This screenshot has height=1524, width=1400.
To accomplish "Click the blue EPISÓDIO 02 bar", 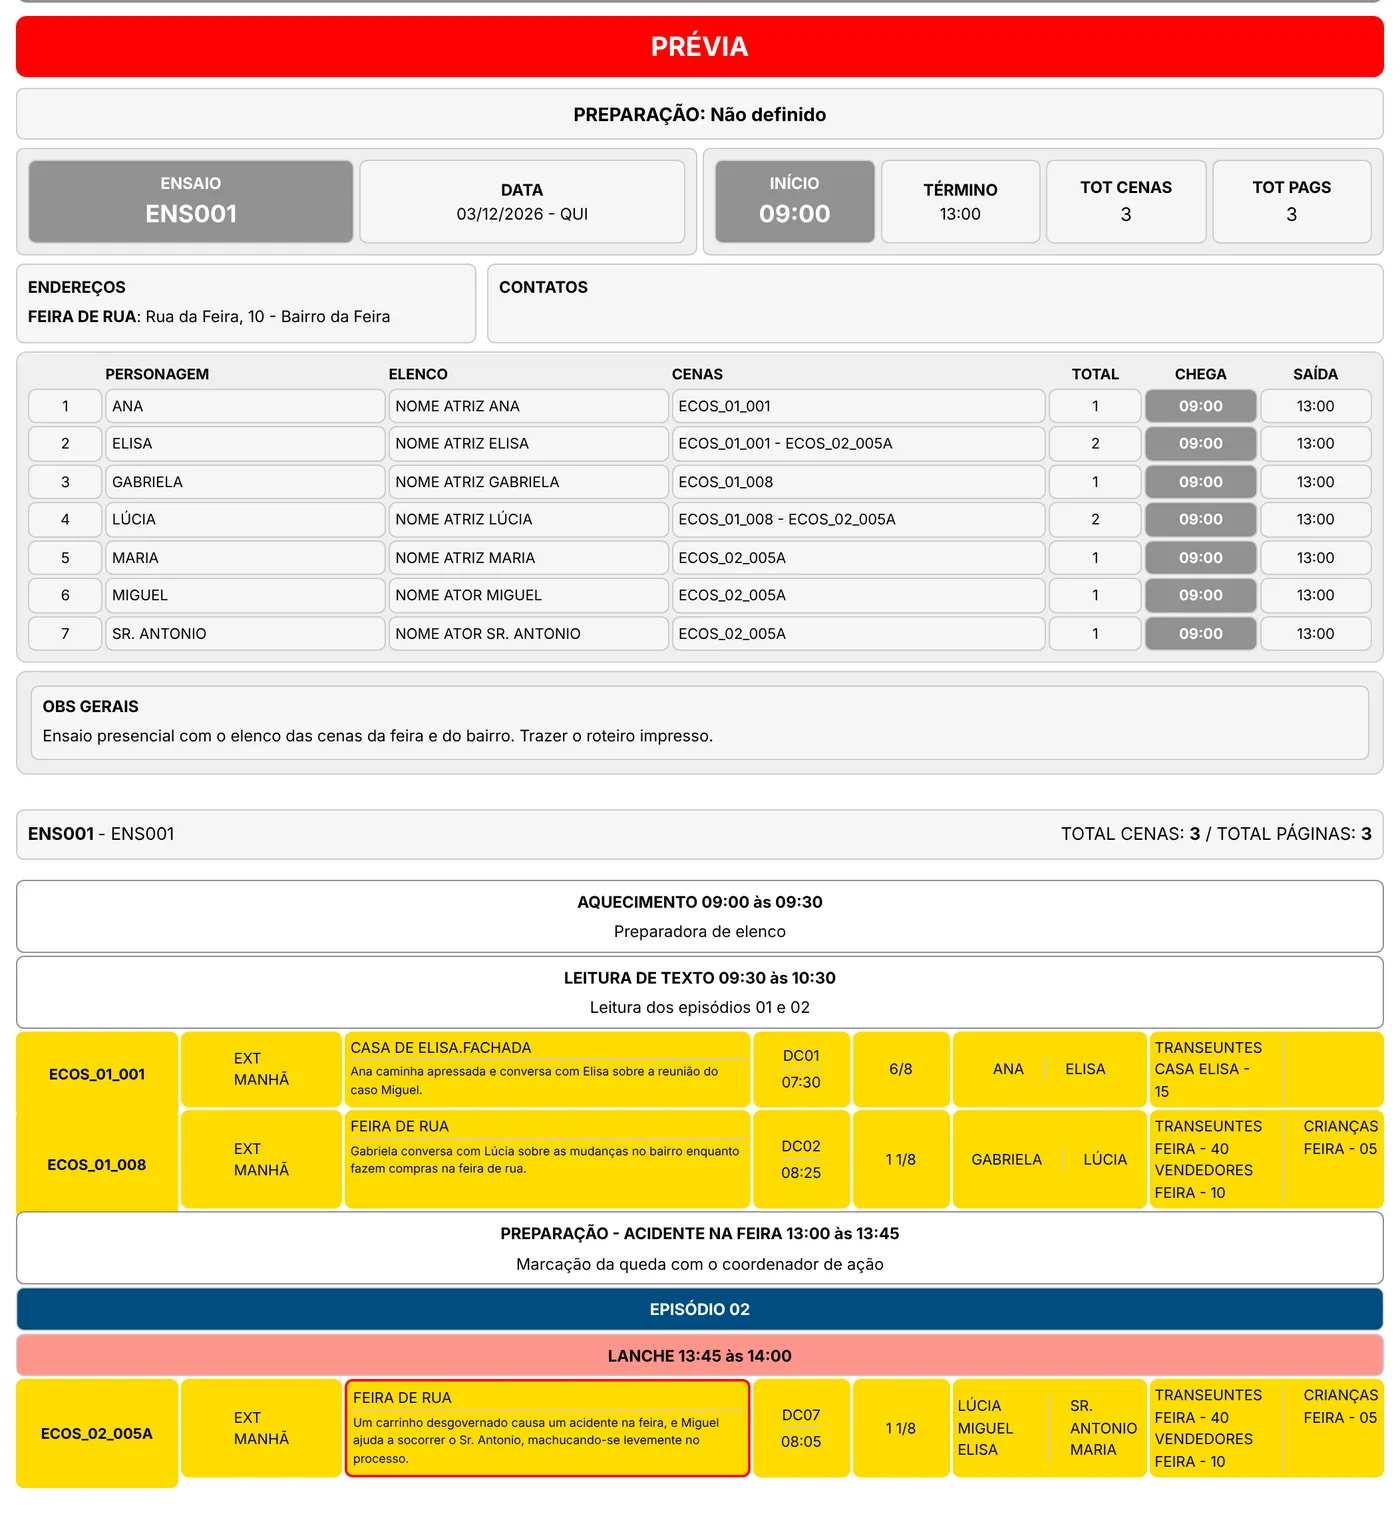I will 700,1309.
